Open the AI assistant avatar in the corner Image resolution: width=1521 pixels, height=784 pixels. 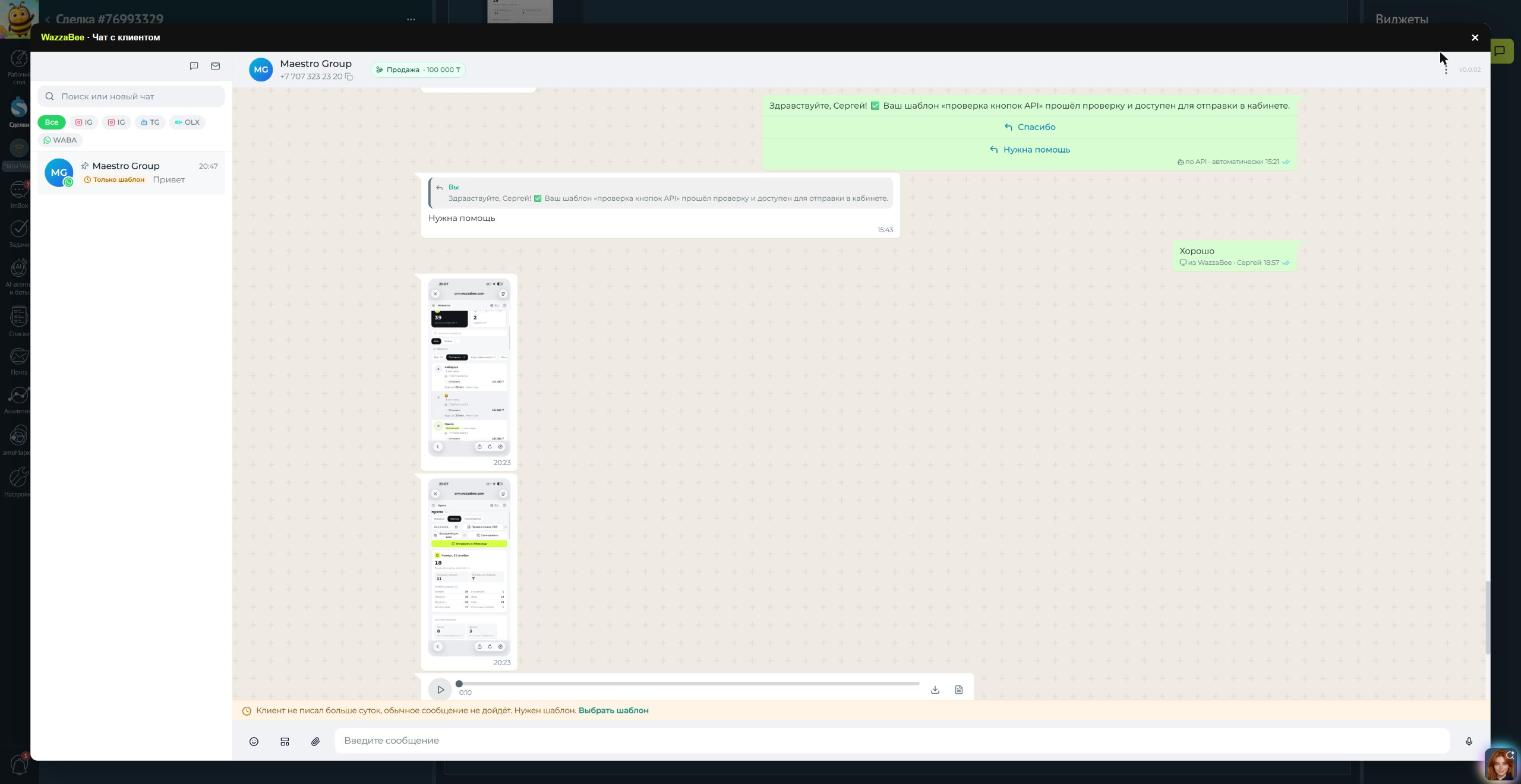1499,764
